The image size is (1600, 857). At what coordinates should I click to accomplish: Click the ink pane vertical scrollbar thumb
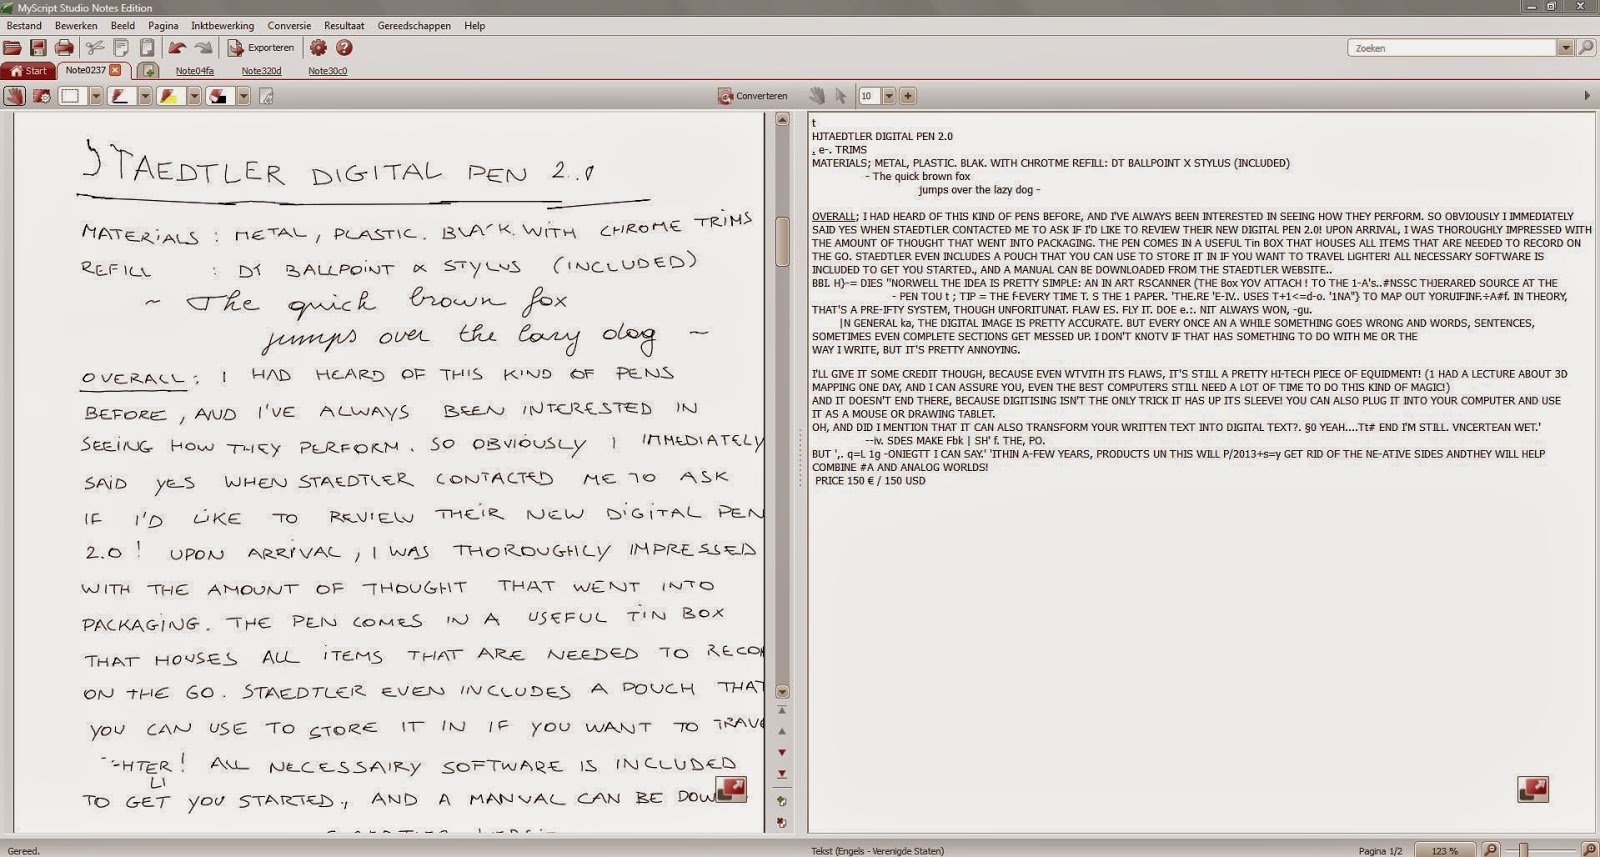pos(782,240)
